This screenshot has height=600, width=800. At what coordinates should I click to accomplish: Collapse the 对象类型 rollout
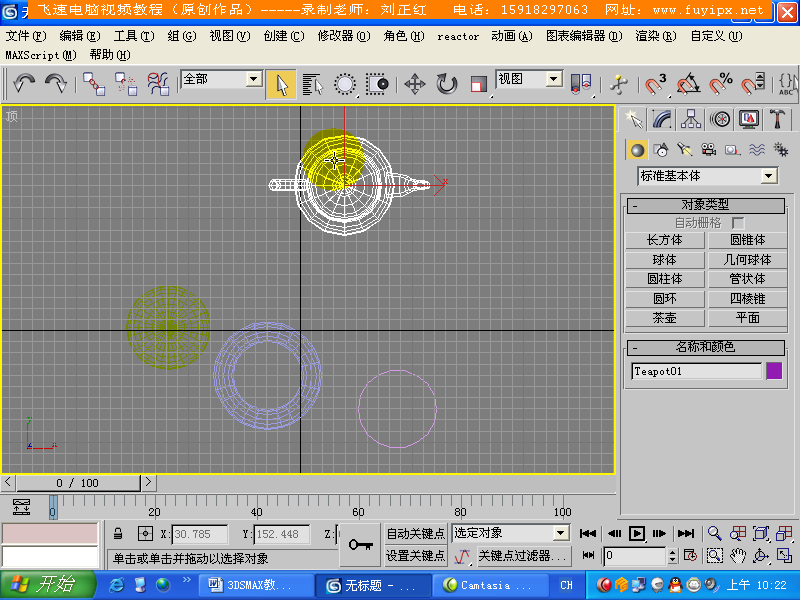pos(706,205)
